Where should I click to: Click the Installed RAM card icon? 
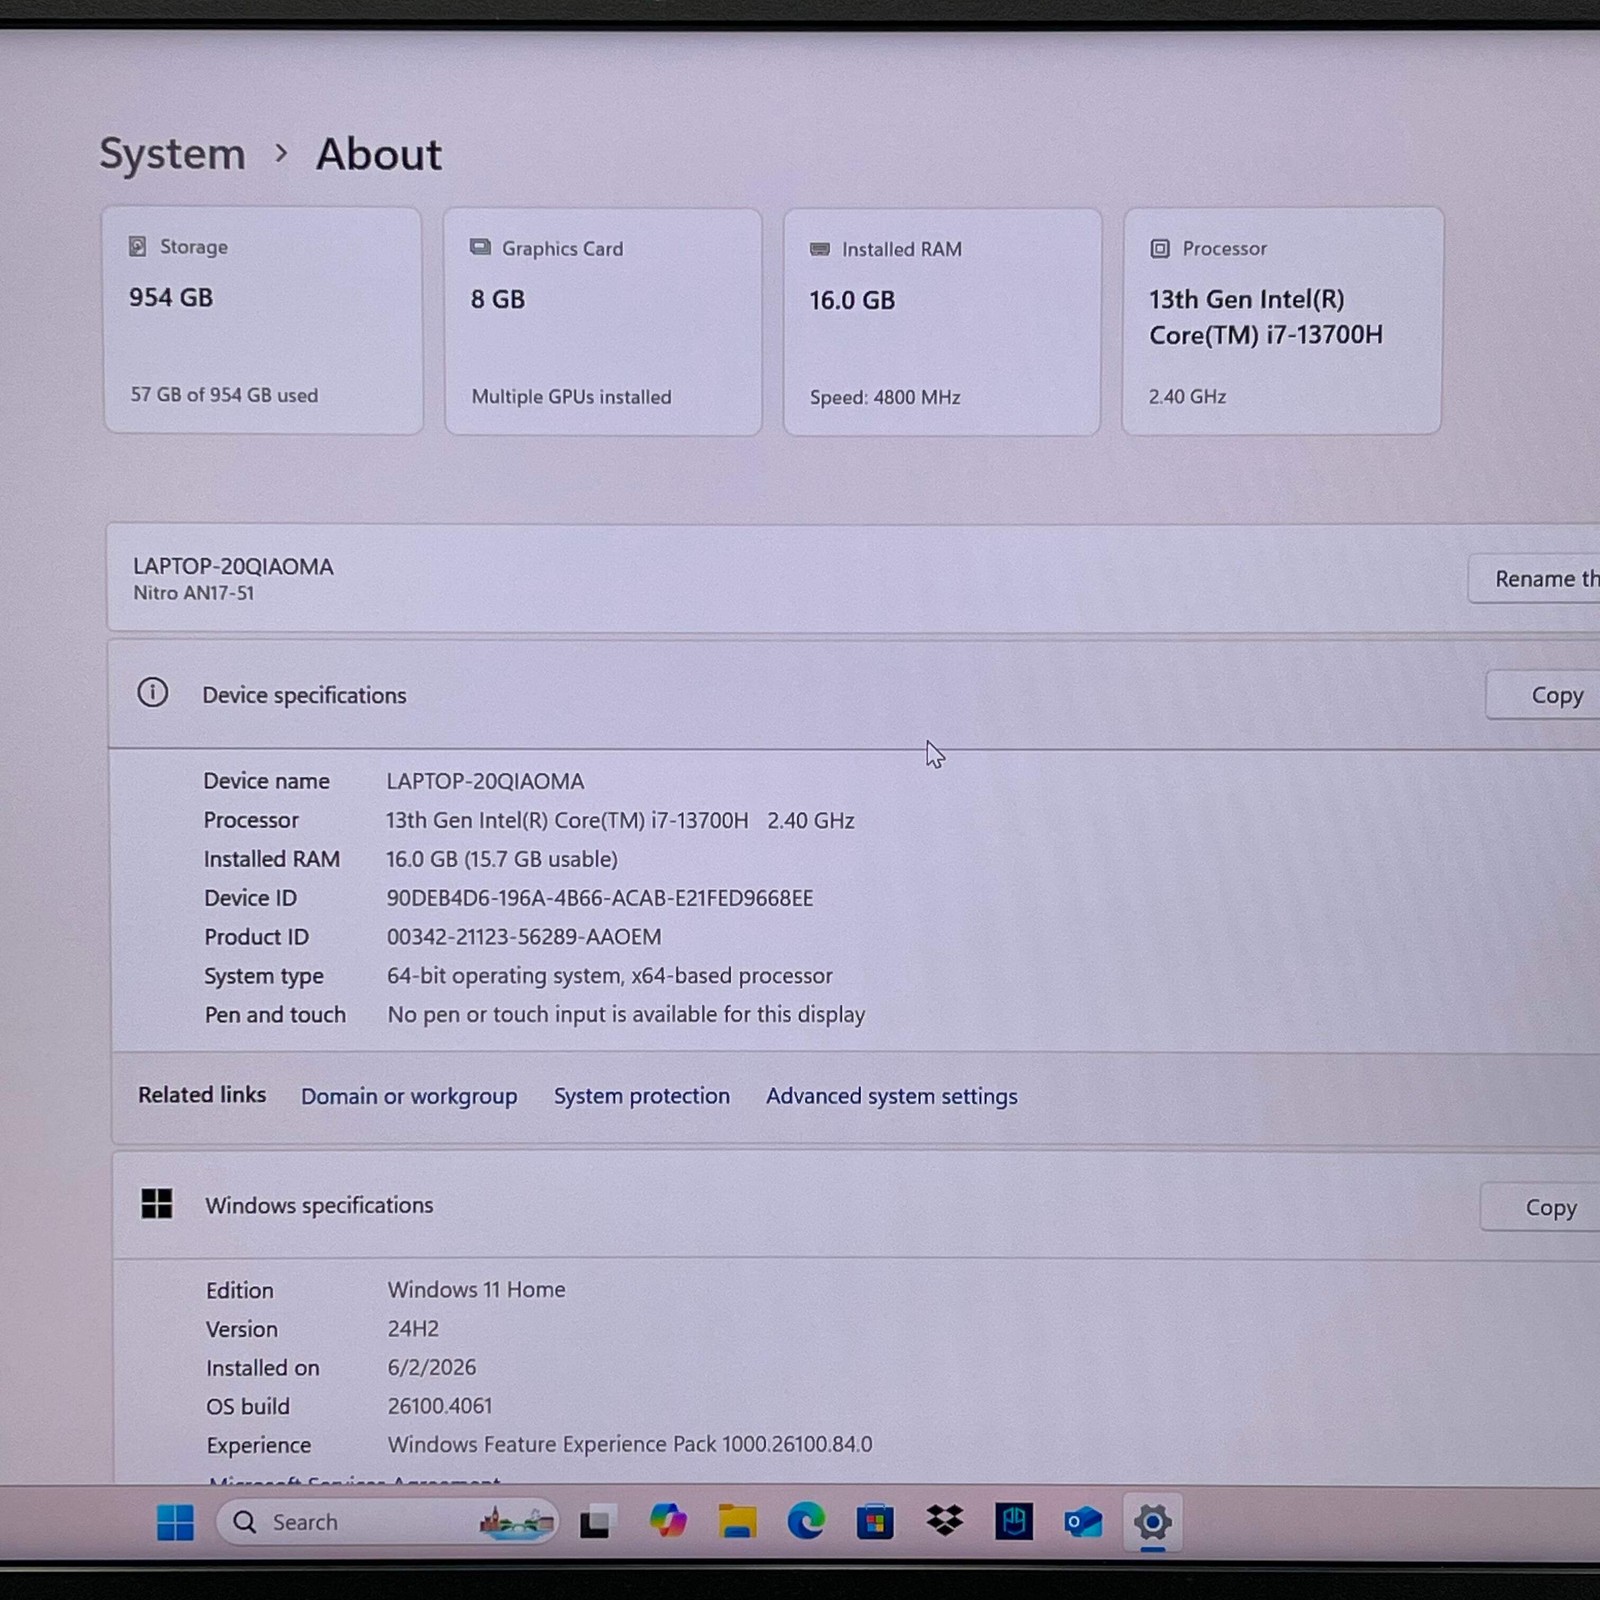point(820,249)
